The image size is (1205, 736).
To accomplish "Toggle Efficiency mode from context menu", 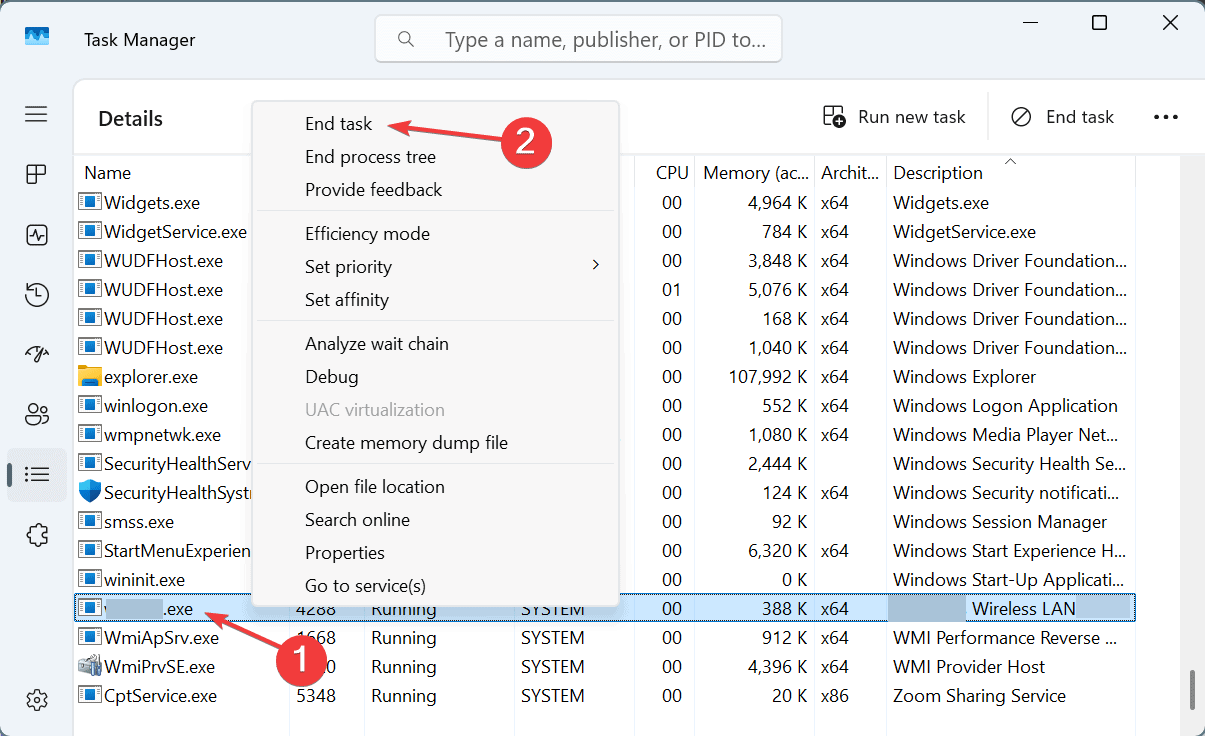I will [x=367, y=234].
